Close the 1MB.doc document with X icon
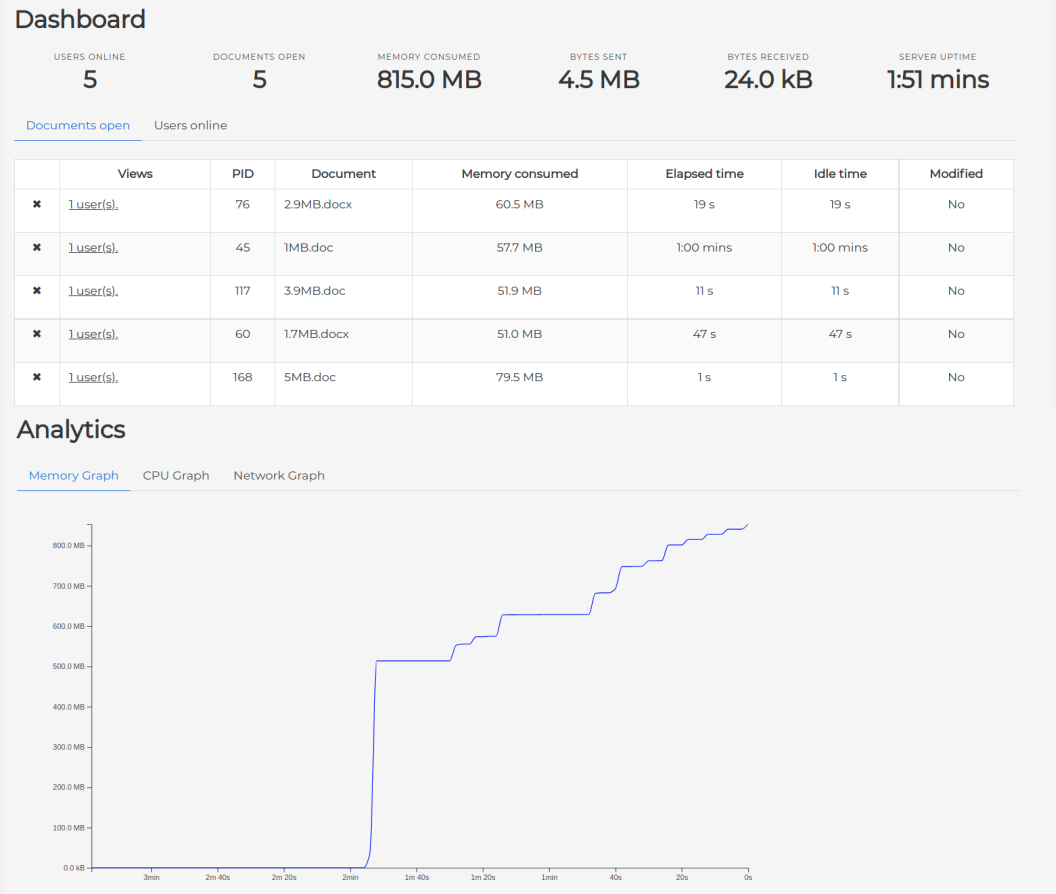The height and width of the screenshot is (894, 1056). click(37, 247)
